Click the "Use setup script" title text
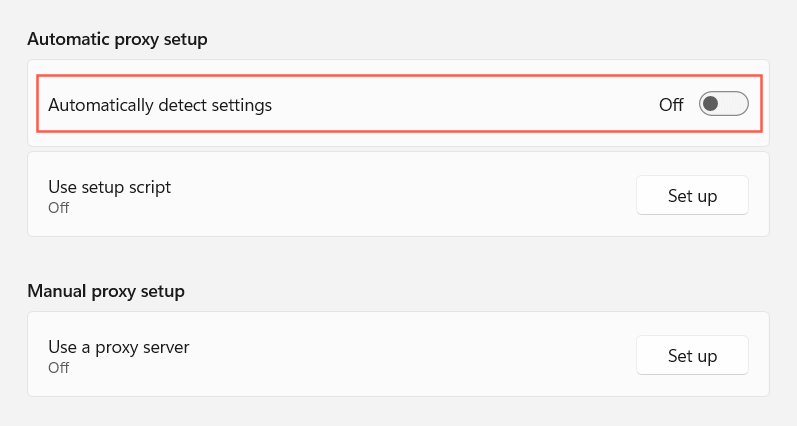The width and height of the screenshot is (797, 426). 110,187
